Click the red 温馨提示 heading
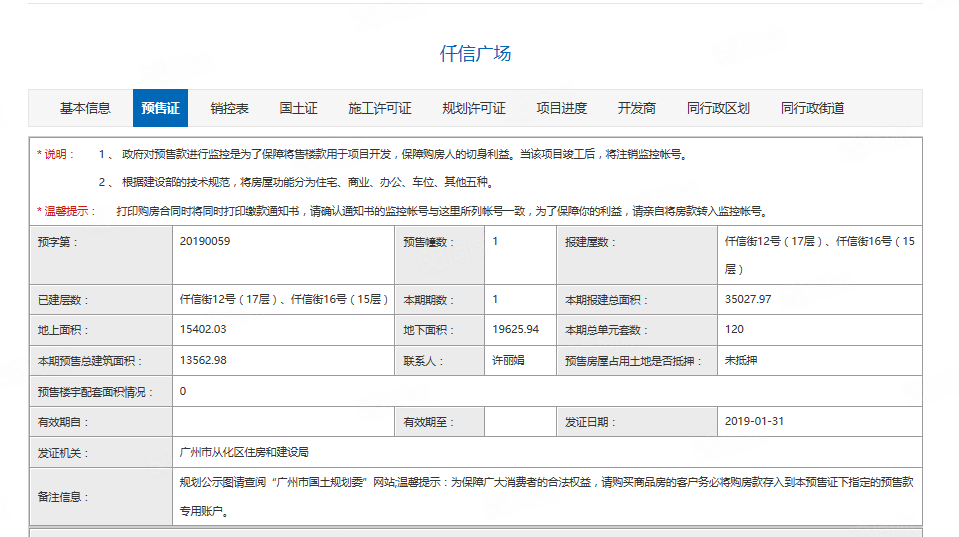Image resolution: width=959 pixels, height=537 pixels. point(67,211)
